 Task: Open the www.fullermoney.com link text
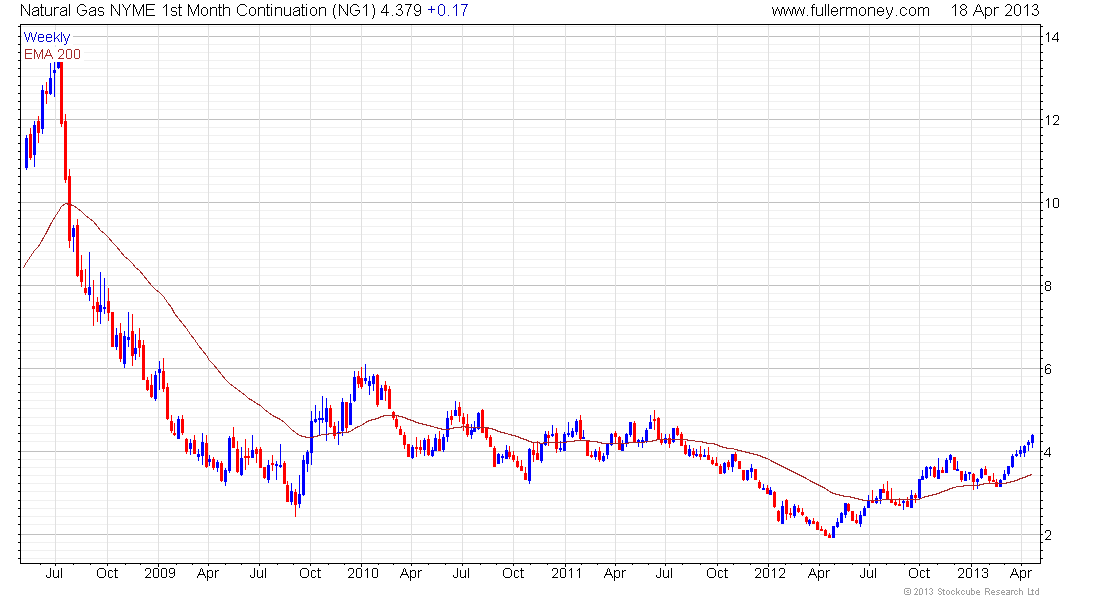tap(850, 11)
